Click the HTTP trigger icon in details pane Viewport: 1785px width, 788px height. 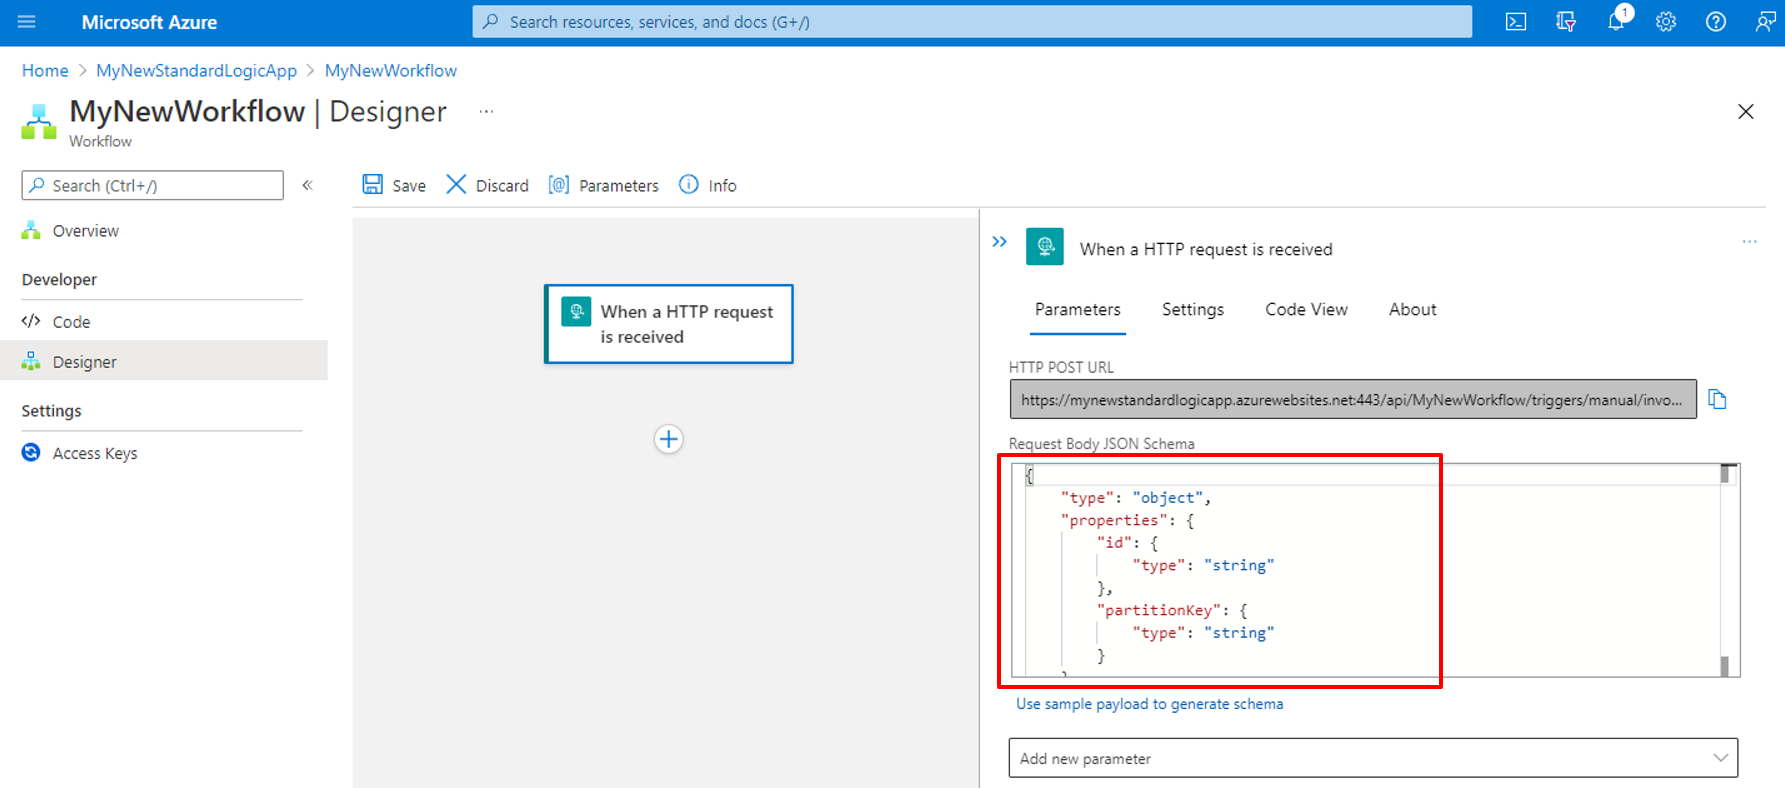click(1045, 247)
